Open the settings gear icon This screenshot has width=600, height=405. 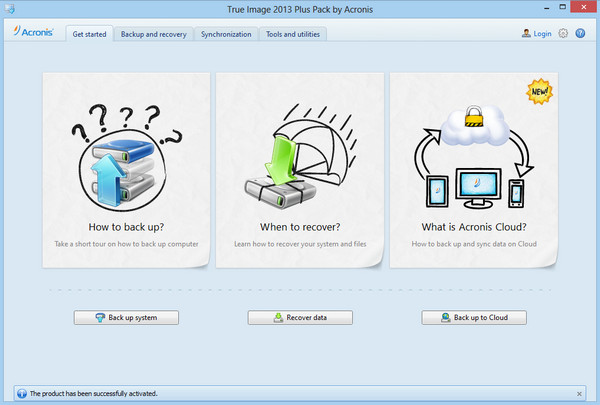[564, 33]
